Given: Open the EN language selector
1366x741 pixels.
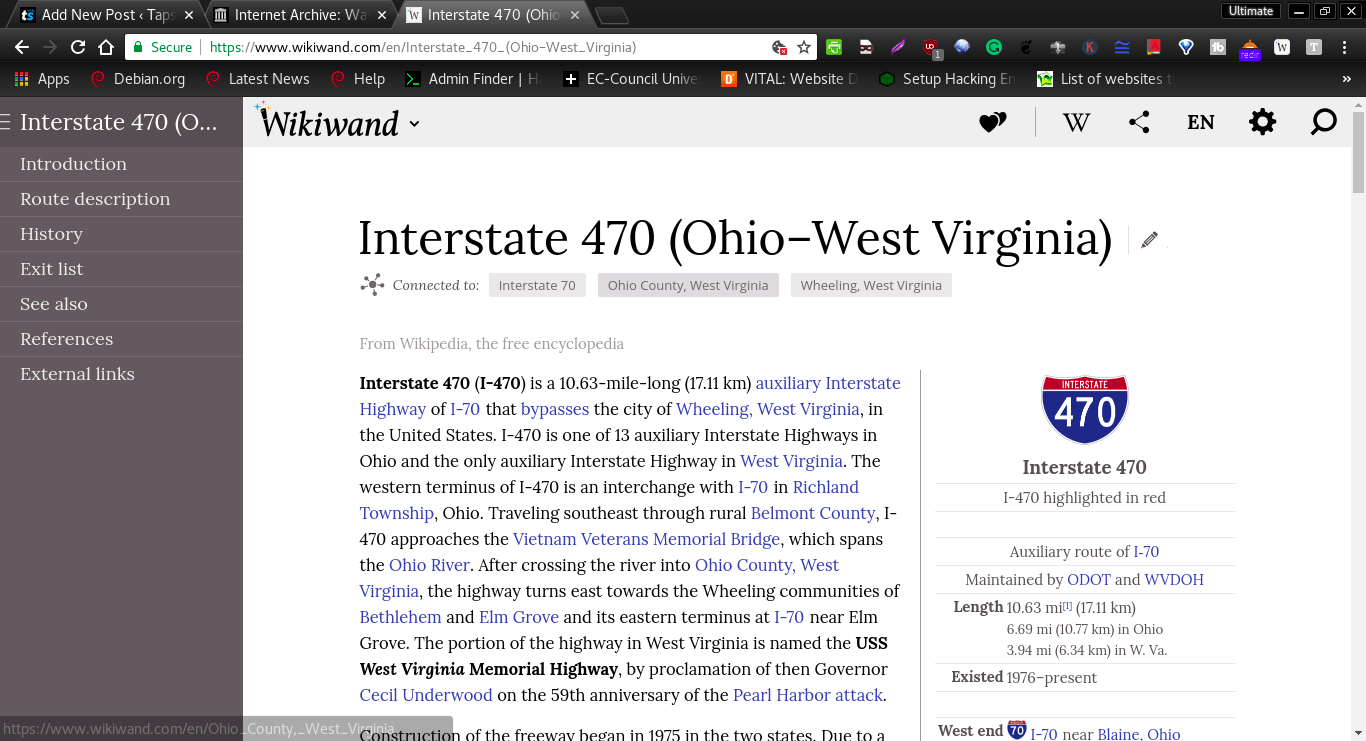Looking at the screenshot, I should click(1201, 122).
